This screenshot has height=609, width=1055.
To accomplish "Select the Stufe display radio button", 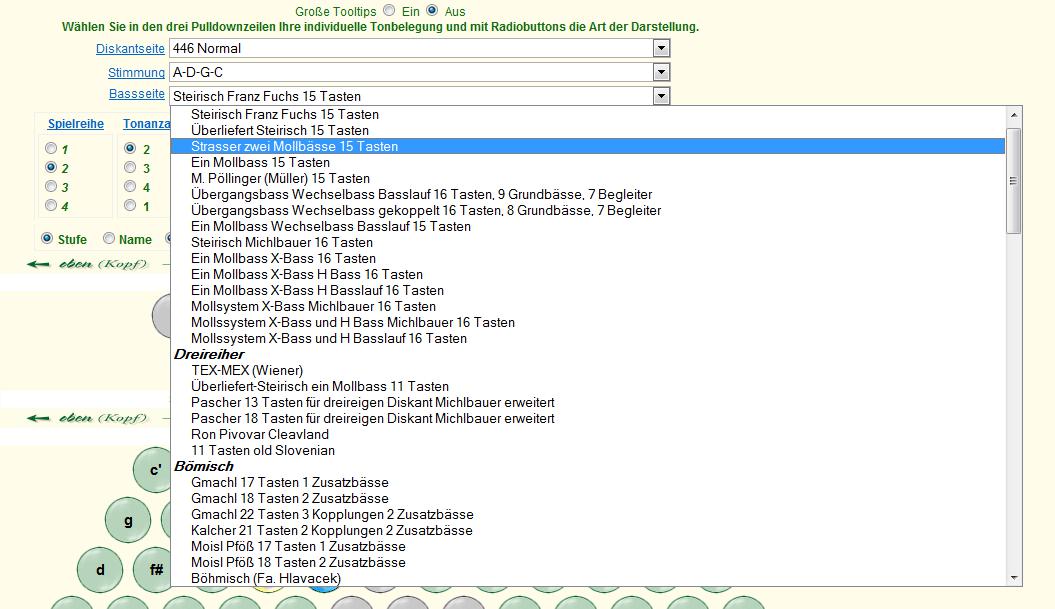I will click(47, 239).
